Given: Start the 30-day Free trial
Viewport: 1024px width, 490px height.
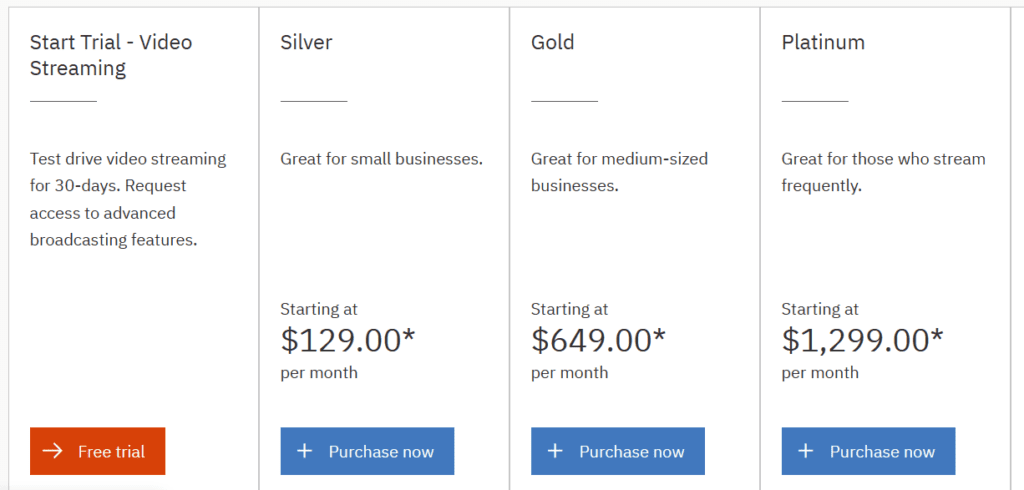Looking at the screenshot, I should point(98,452).
